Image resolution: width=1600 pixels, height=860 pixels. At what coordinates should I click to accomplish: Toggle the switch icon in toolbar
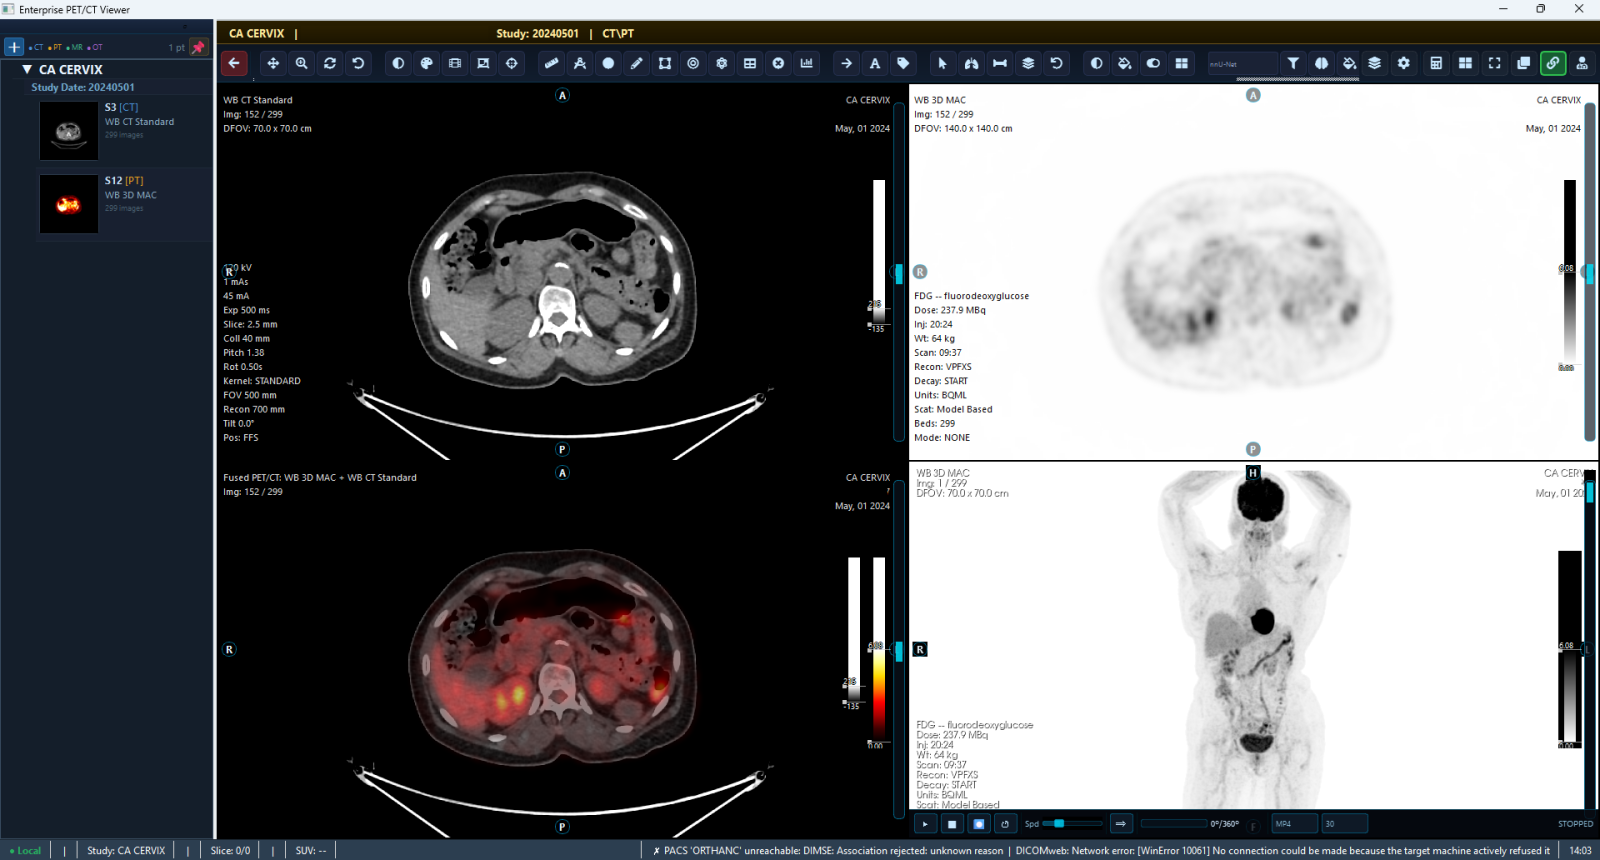tap(1153, 63)
